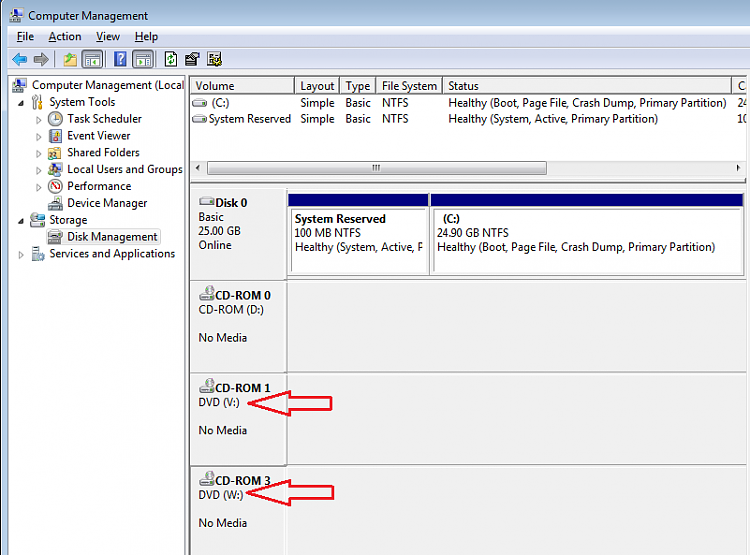The image size is (750, 555).
Task: Open the Help menu
Action: click(146, 37)
